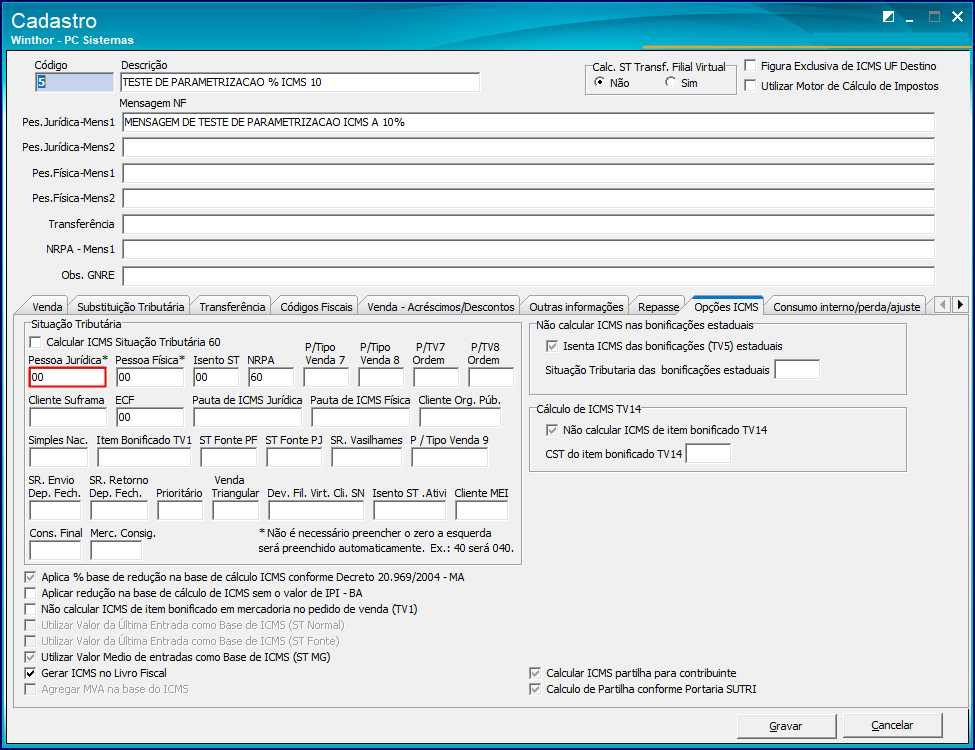Click Pes.Física-Mens1 field
The height and width of the screenshot is (750, 975).
coord(529,173)
